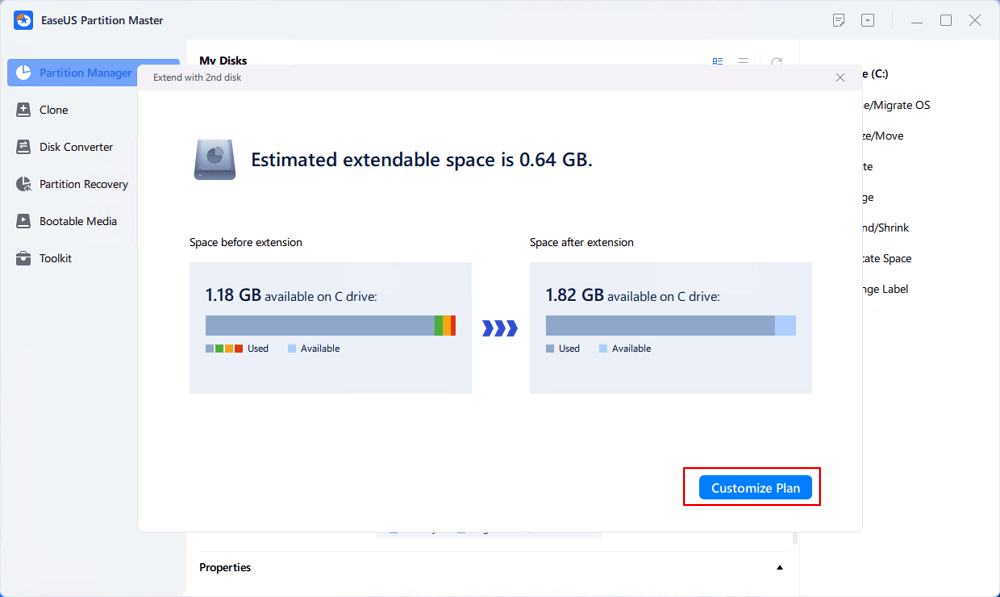Minimize the EaseUS window
1000x597 pixels.
[916, 21]
